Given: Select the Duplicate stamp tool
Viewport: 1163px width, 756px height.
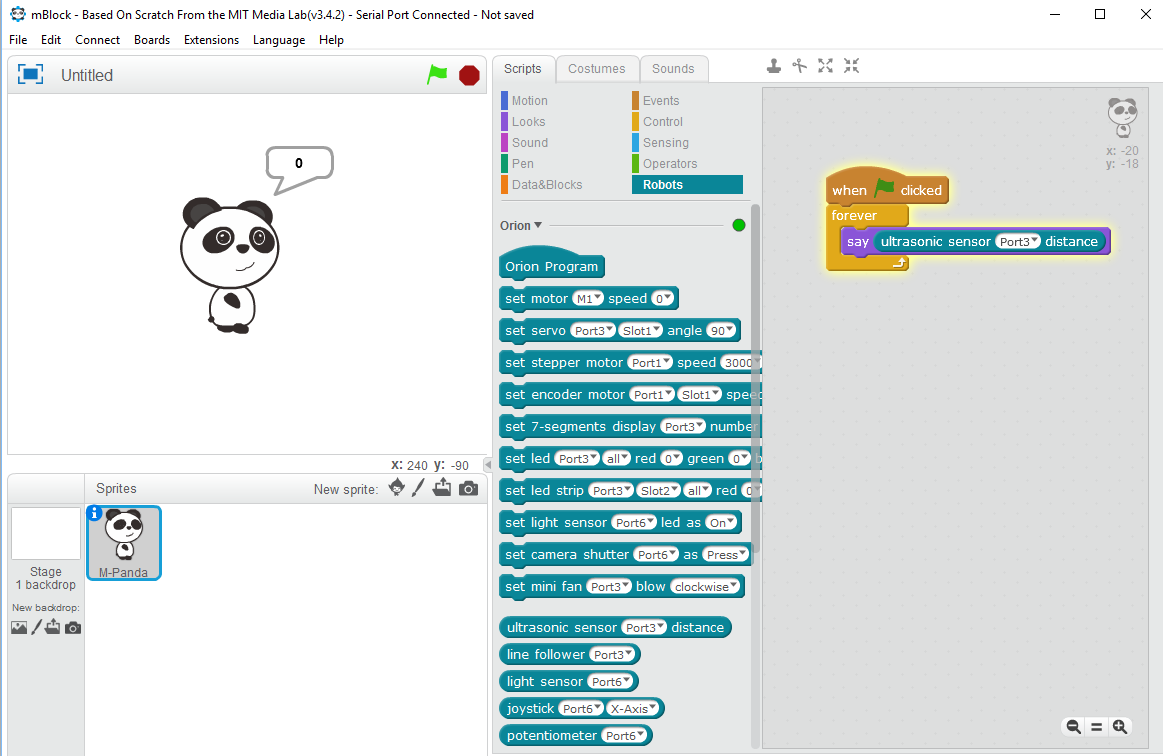Looking at the screenshot, I should click(774, 66).
